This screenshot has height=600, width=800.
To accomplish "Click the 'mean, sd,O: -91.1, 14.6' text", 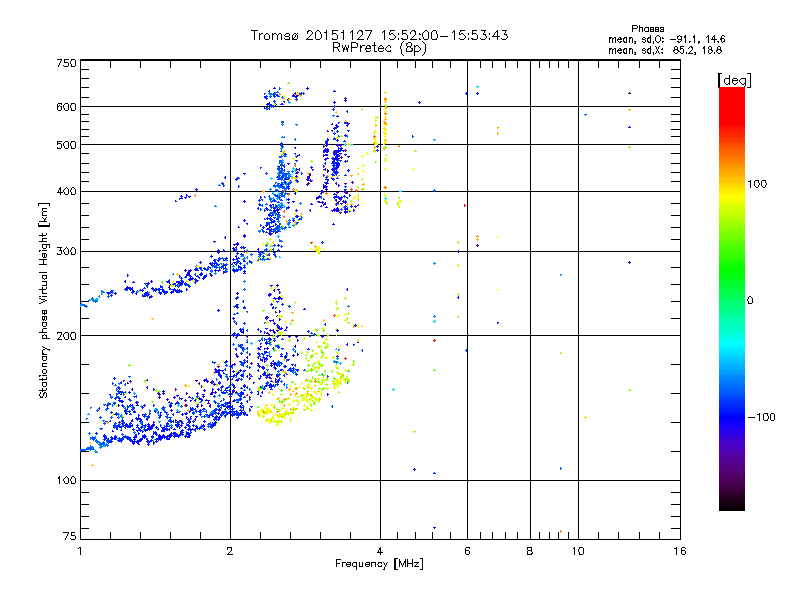I will pos(666,39).
